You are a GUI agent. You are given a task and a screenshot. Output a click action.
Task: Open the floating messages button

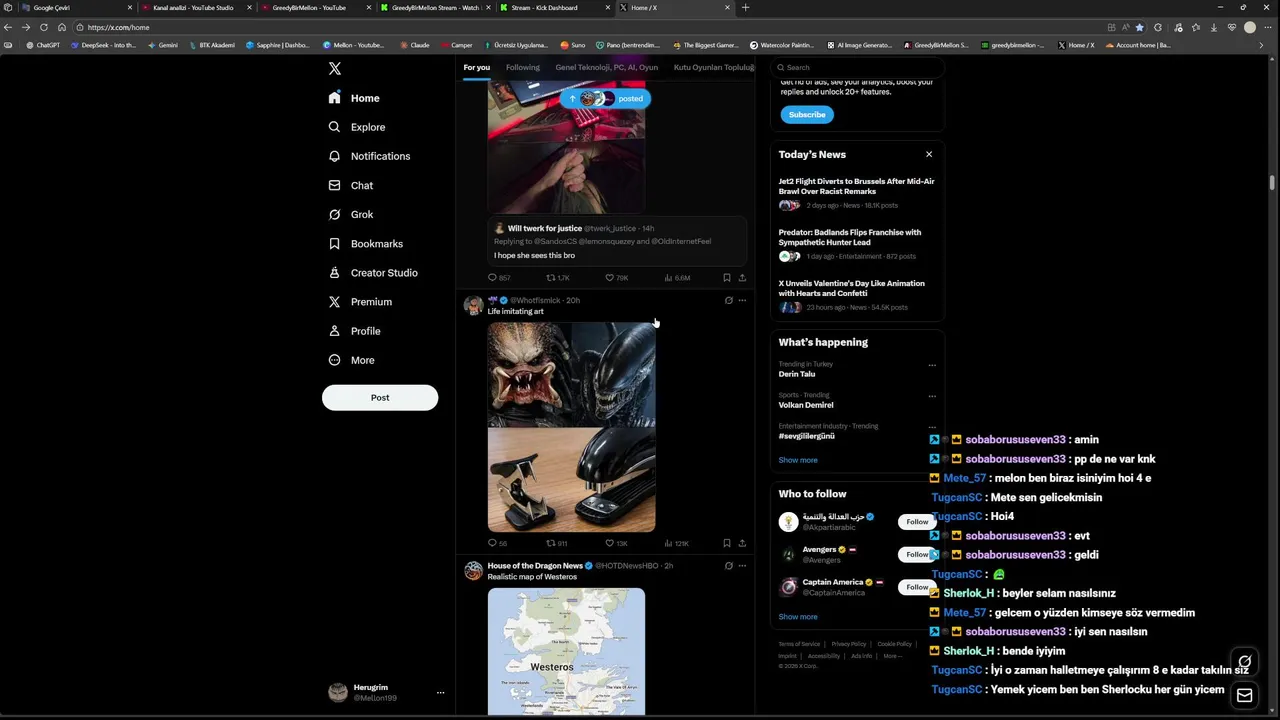coord(1244,695)
